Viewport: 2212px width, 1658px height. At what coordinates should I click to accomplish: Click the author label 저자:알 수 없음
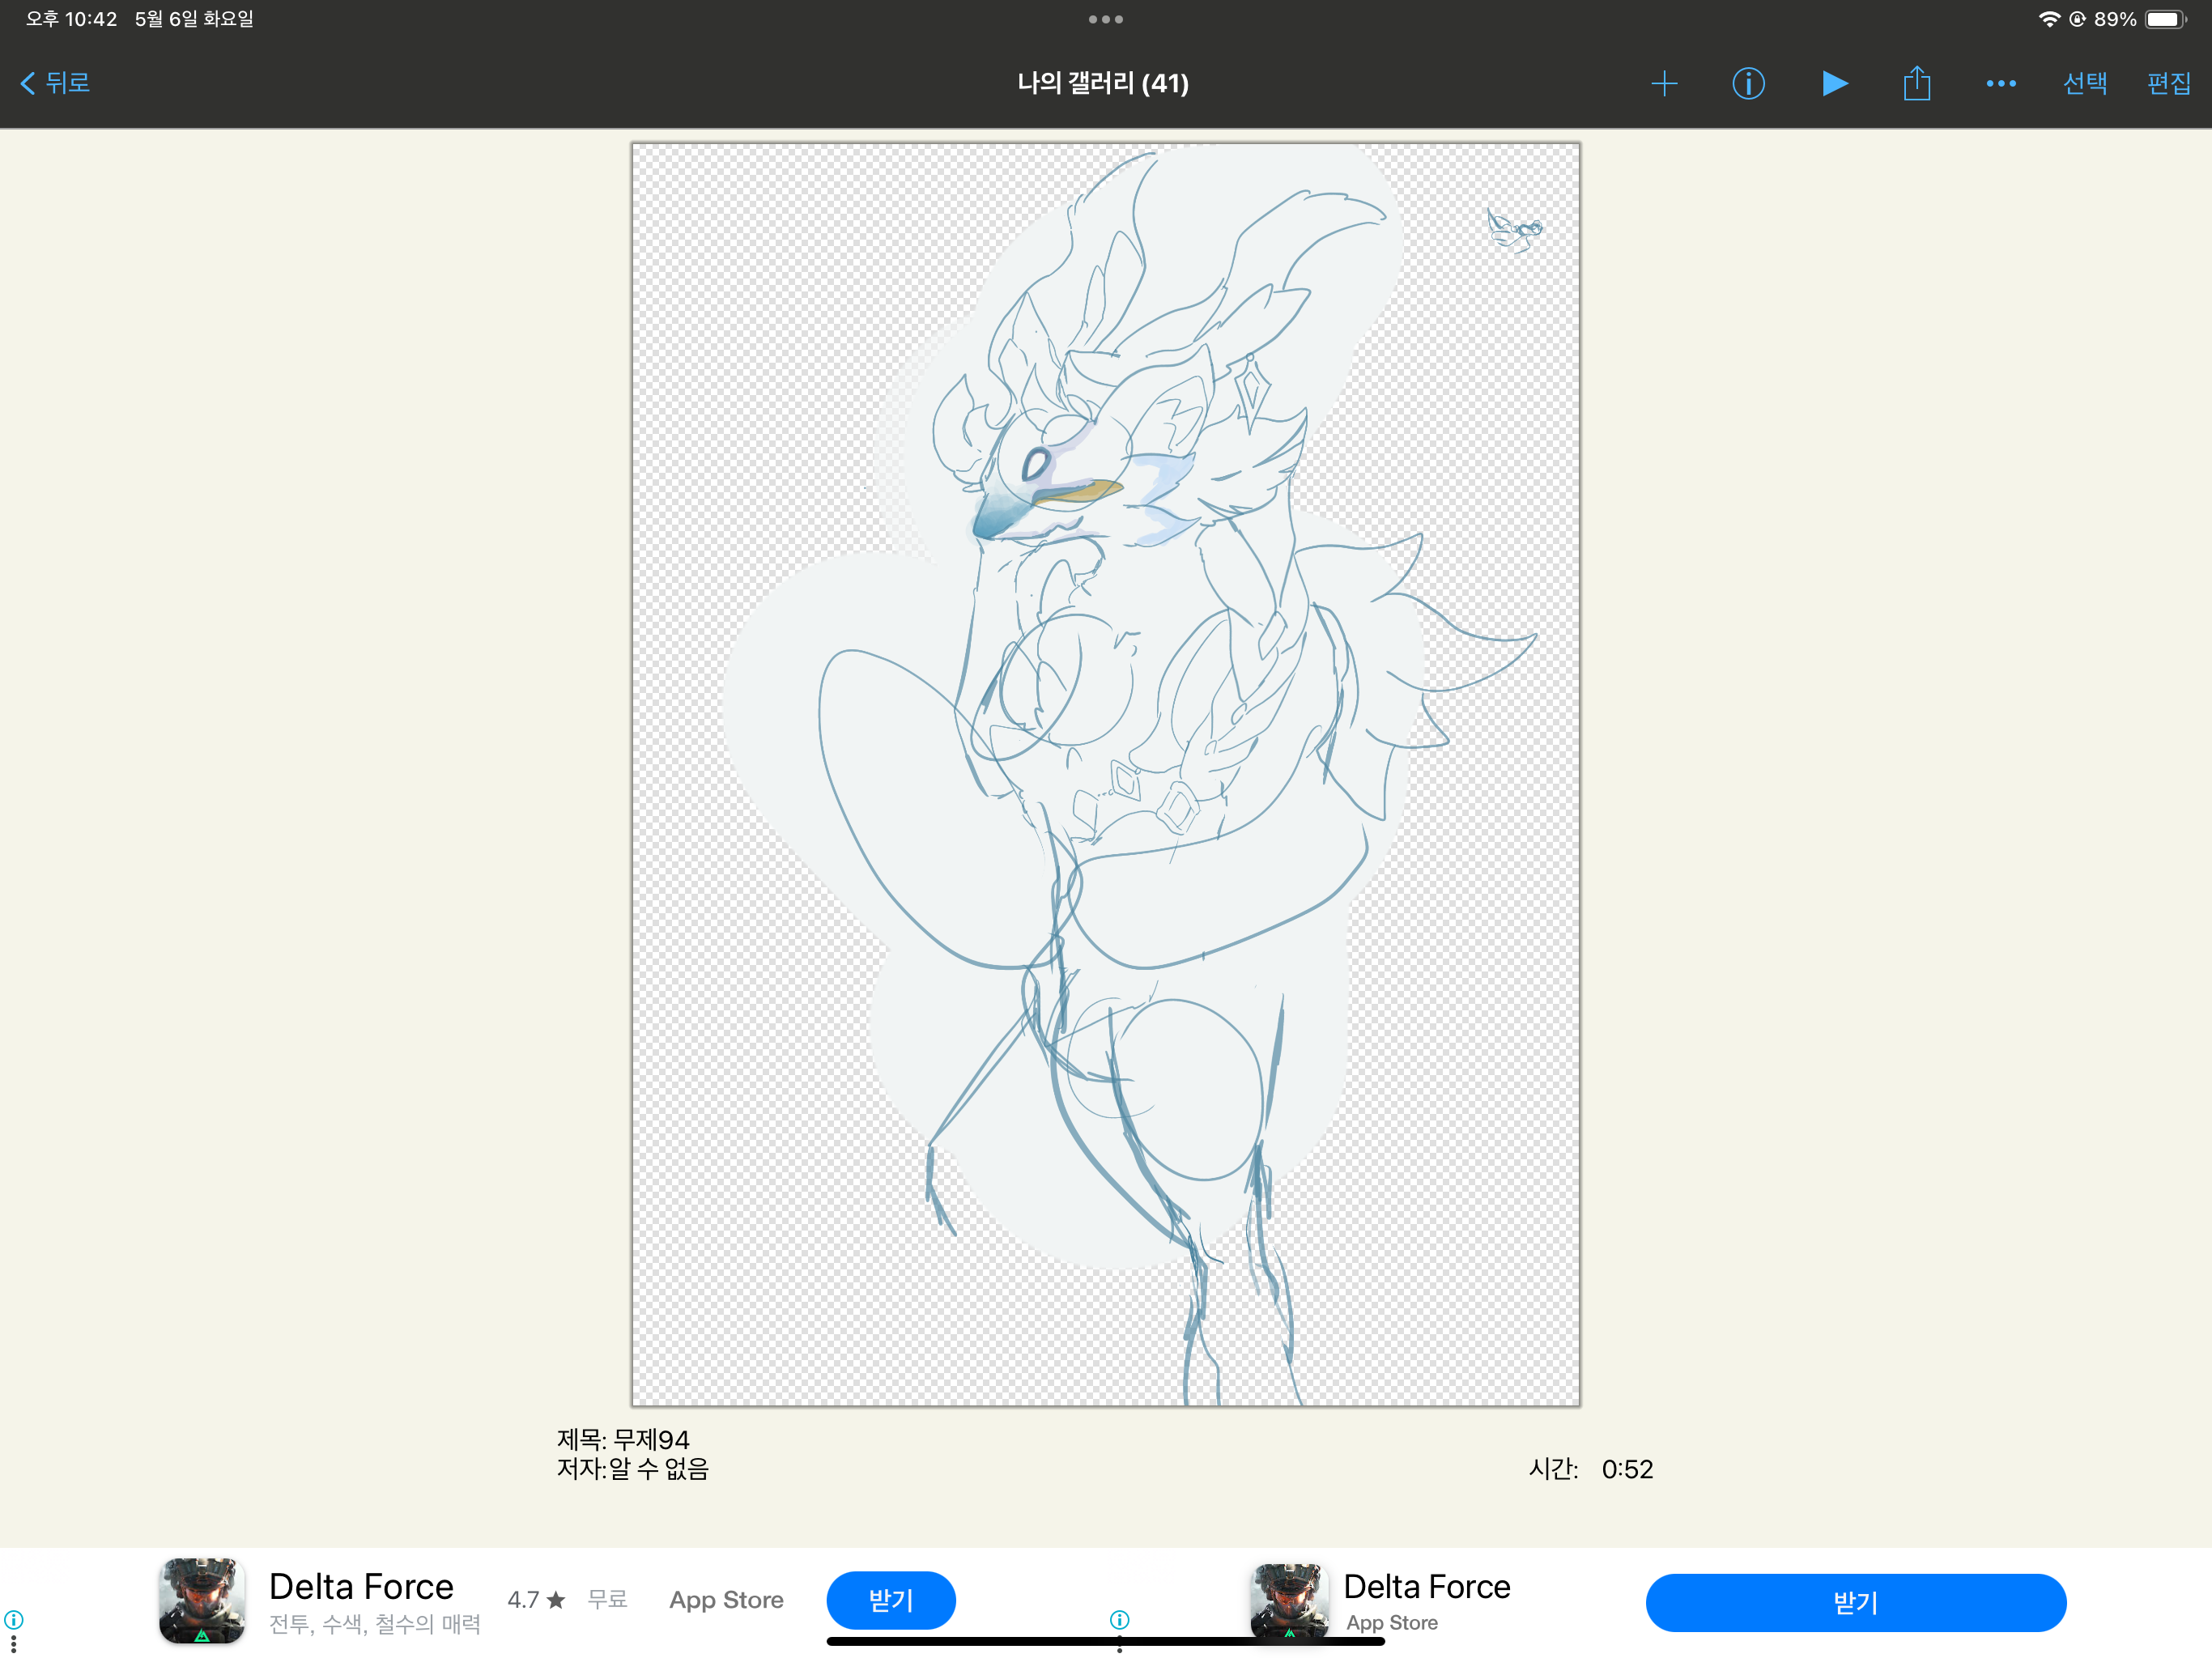click(x=632, y=1468)
